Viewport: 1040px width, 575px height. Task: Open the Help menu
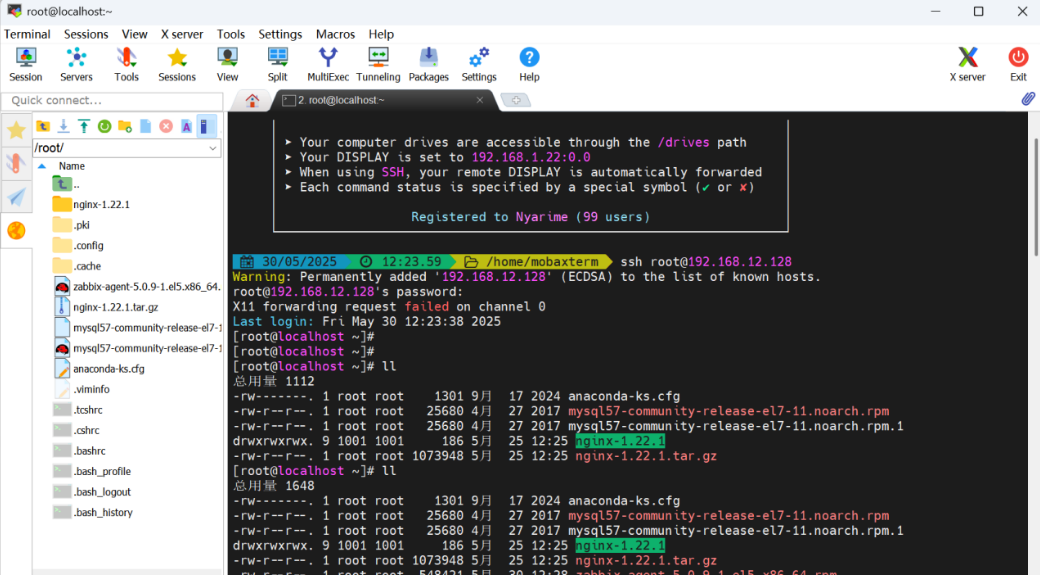pyautogui.click(x=381, y=34)
